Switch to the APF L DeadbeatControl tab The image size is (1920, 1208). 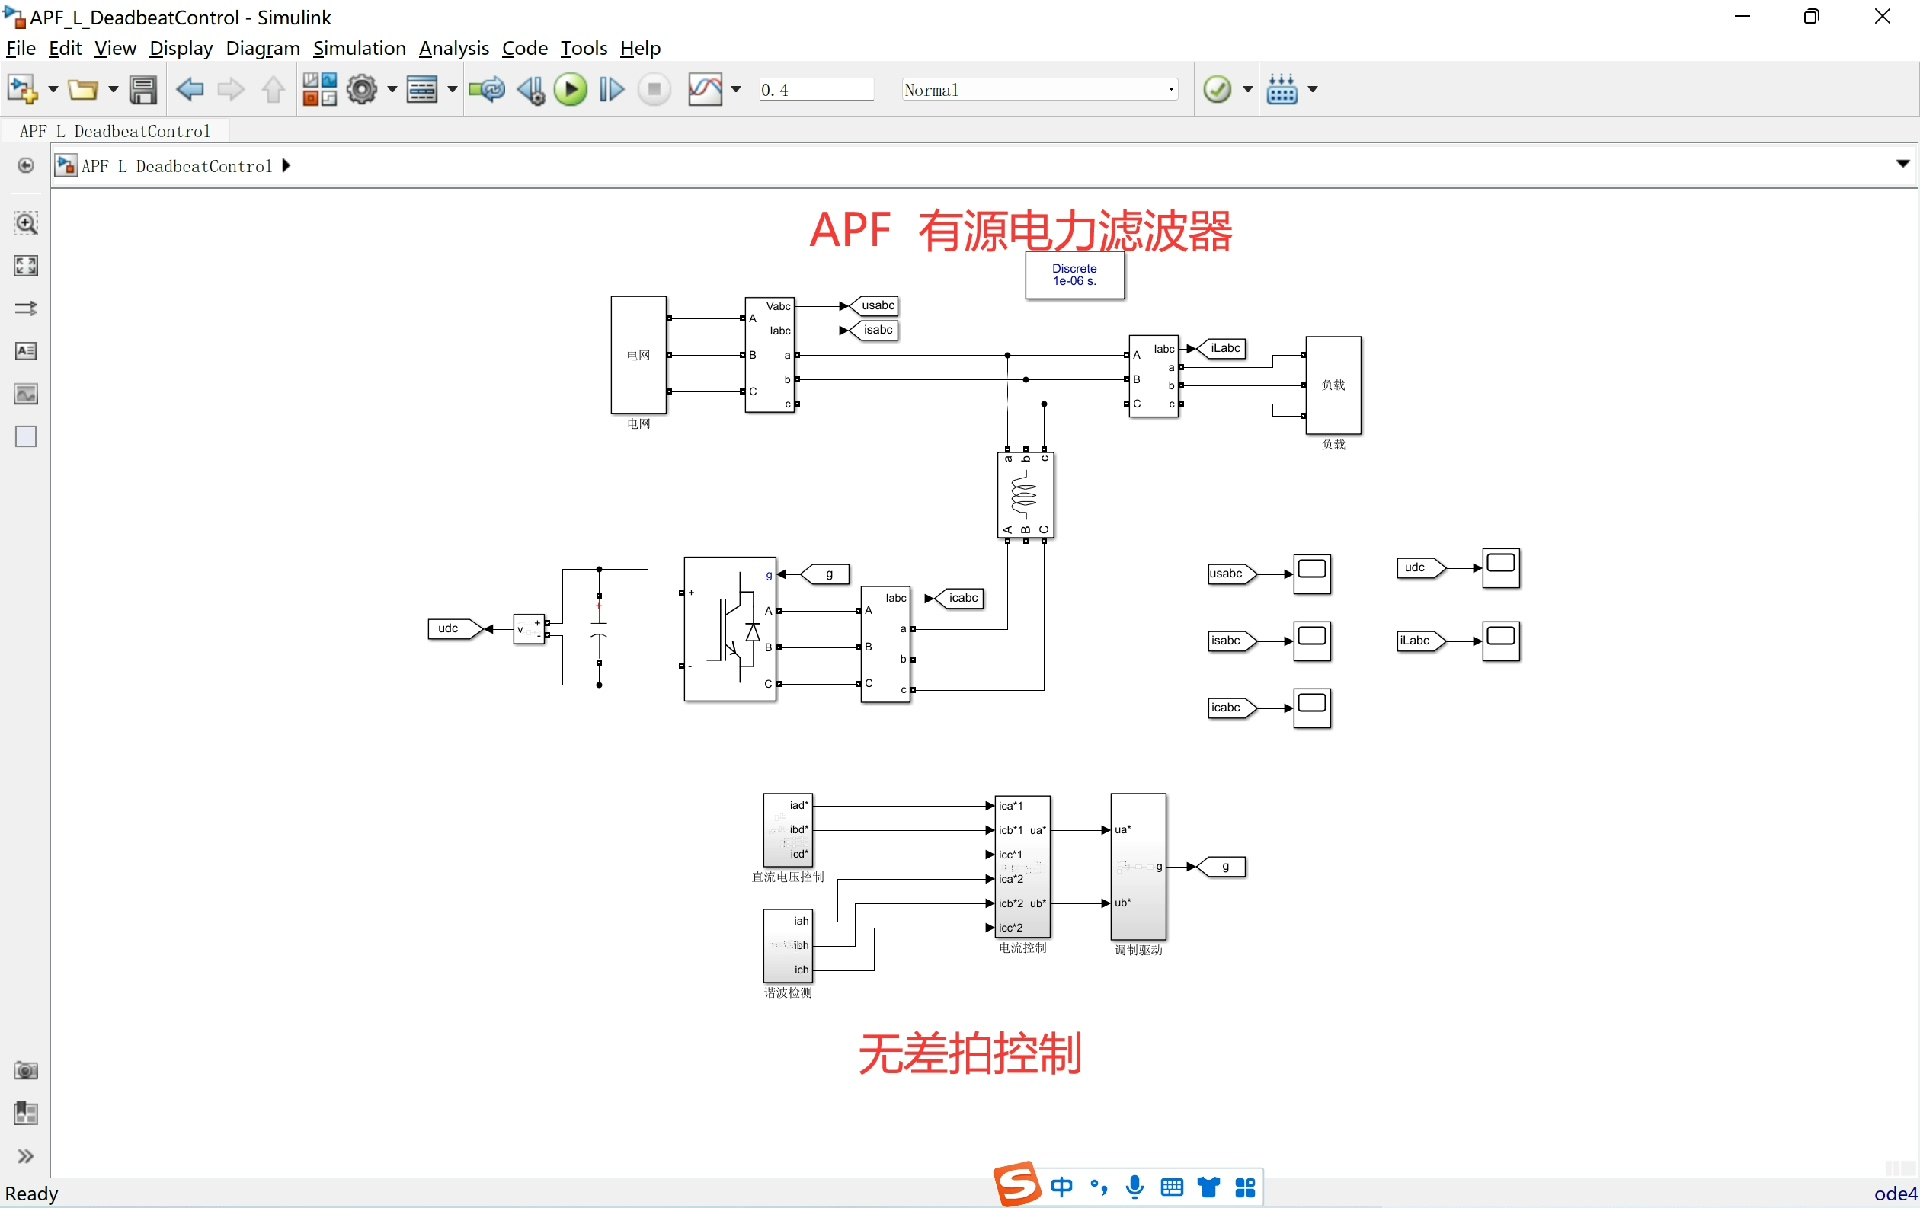(116, 131)
